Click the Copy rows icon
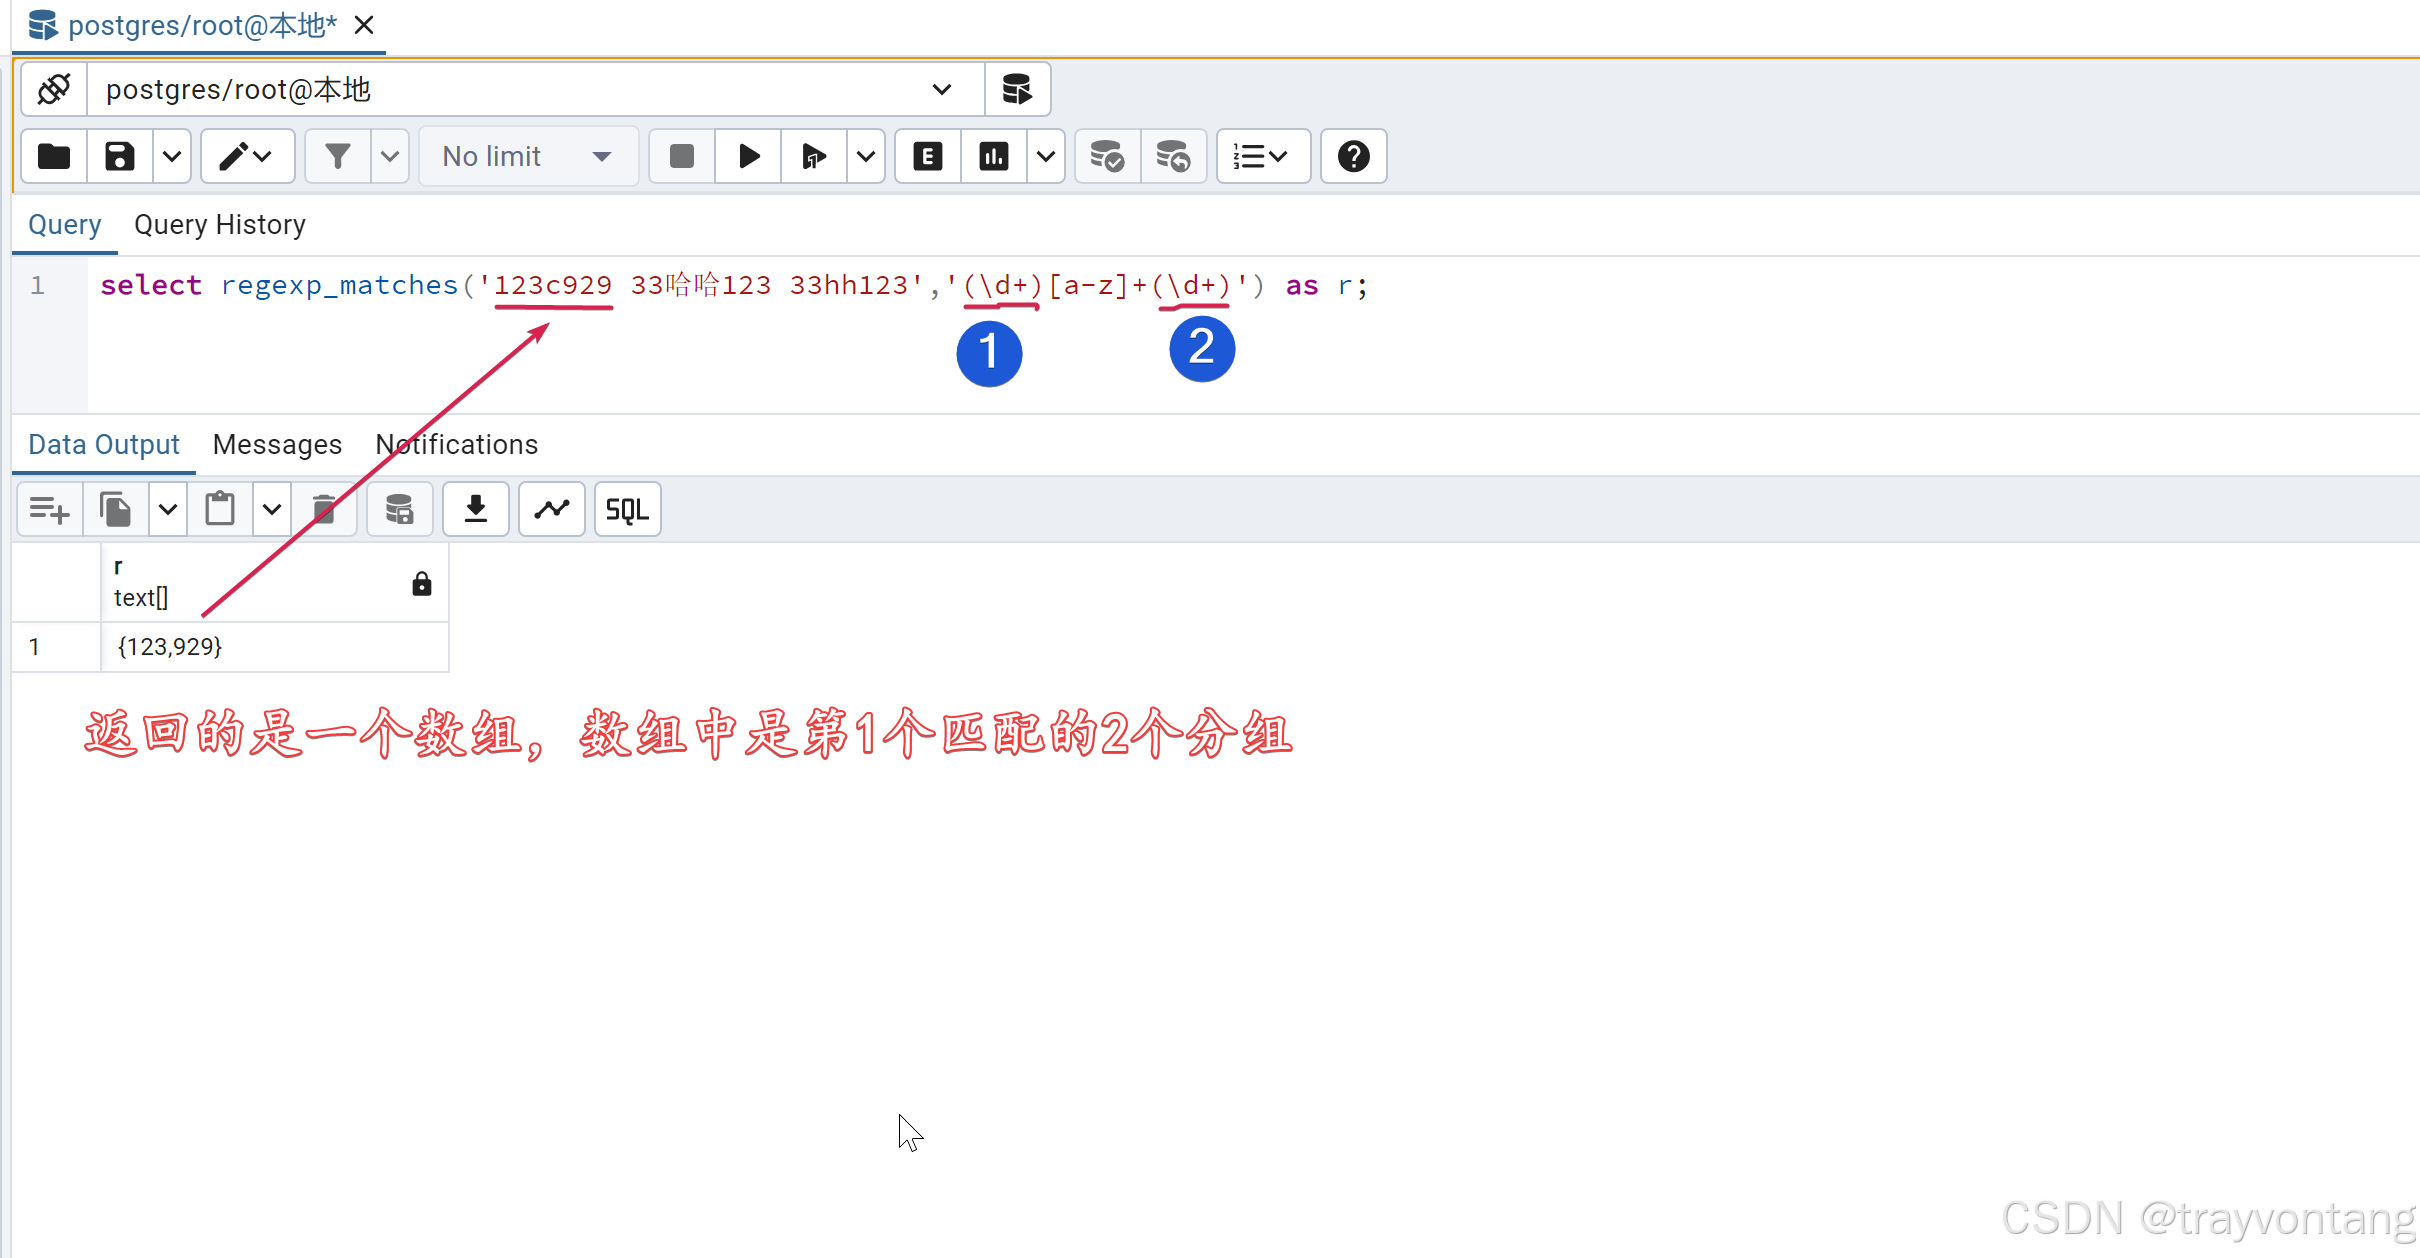Image resolution: width=2420 pixels, height=1258 pixels. (112, 509)
